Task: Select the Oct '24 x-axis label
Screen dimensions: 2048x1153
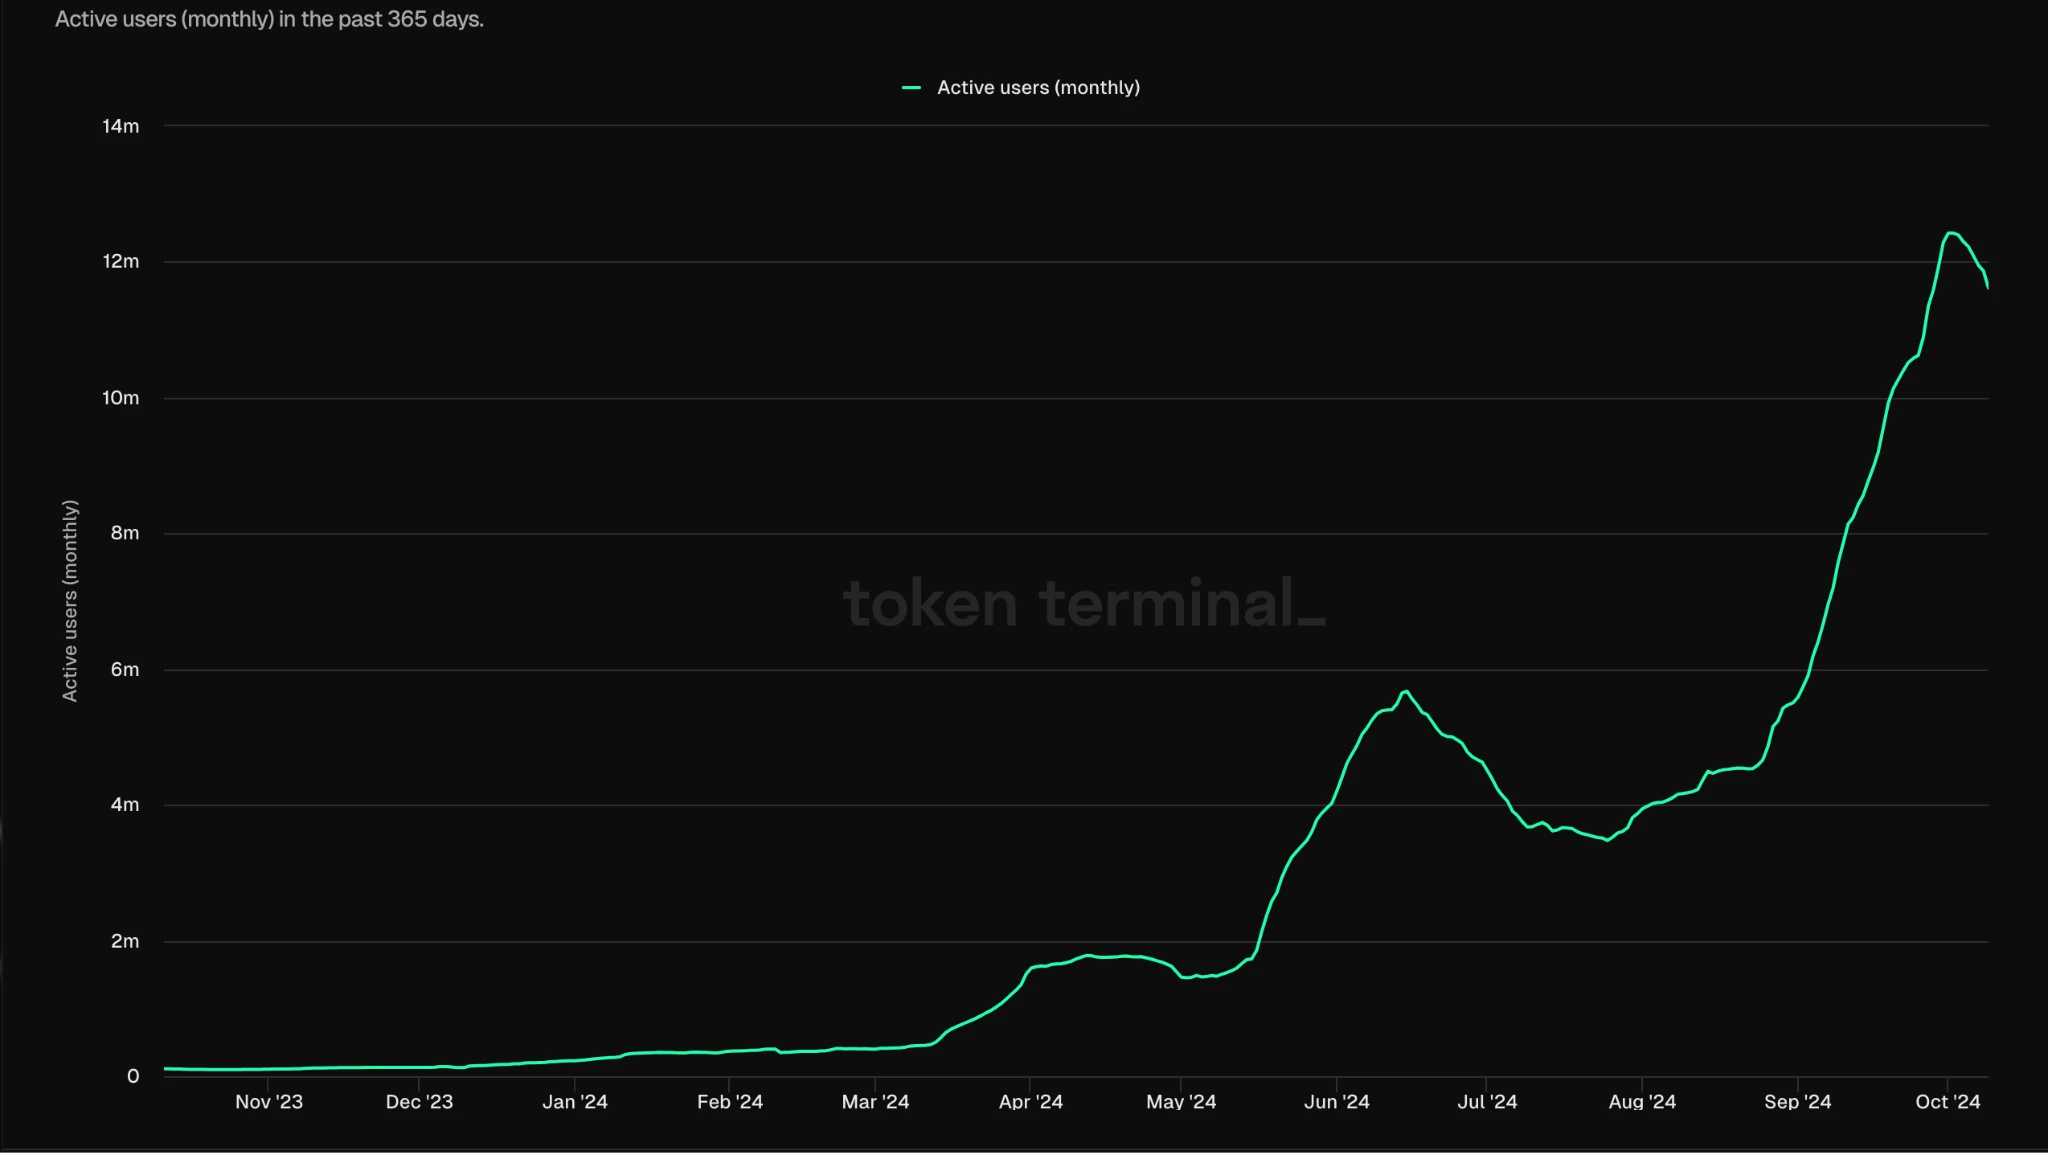Action: coord(1947,1101)
